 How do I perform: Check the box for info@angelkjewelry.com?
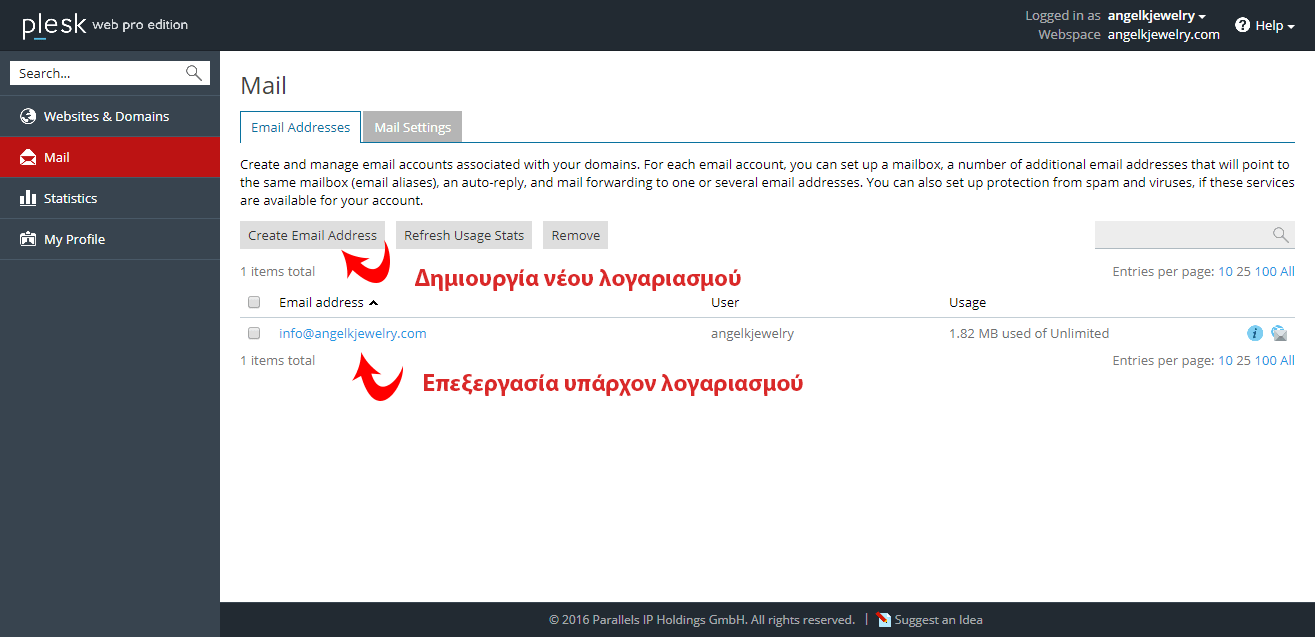point(254,333)
